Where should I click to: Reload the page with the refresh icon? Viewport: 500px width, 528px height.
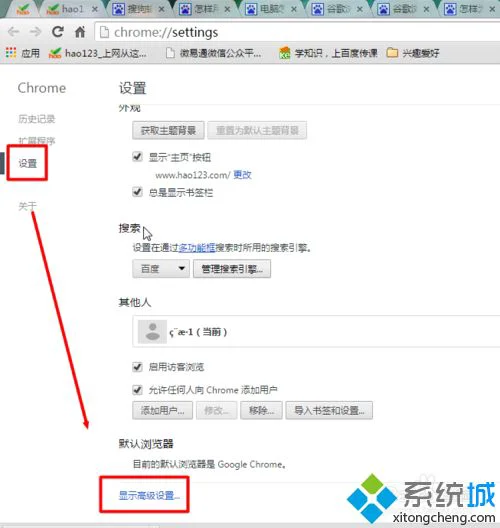(58, 32)
